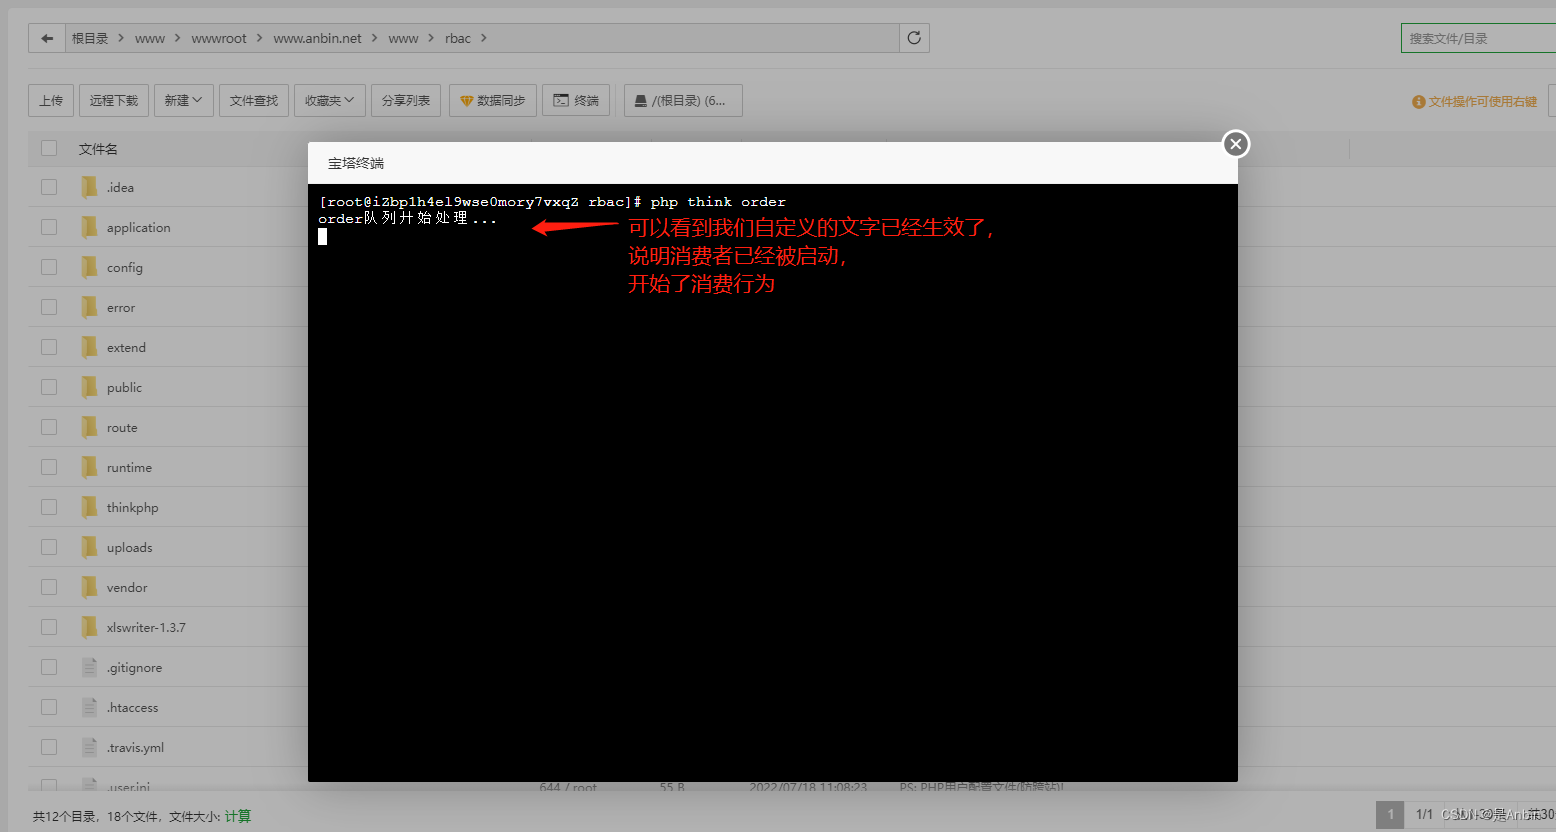The image size is (1556, 832).
Task: Expand the 新建 dropdown
Action: tap(183, 100)
